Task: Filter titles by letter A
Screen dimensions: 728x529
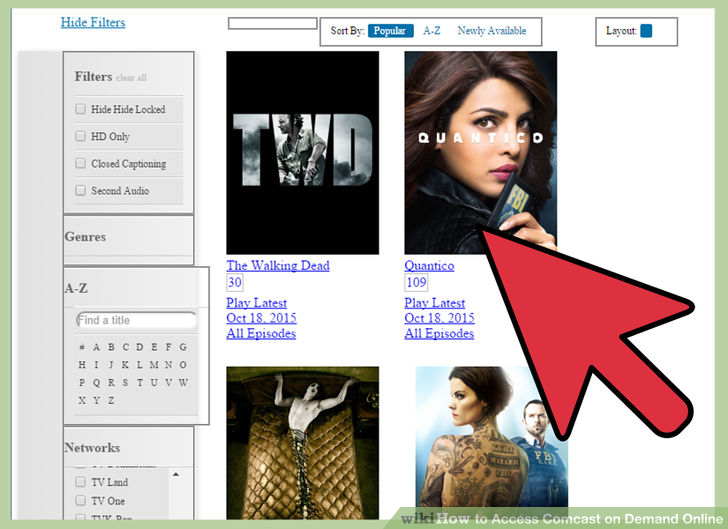Action: coord(96,347)
